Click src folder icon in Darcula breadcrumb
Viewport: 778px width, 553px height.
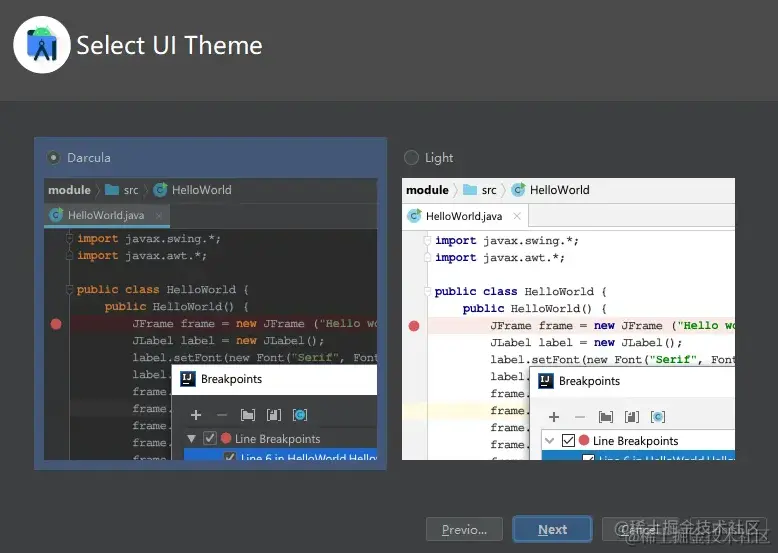112,190
